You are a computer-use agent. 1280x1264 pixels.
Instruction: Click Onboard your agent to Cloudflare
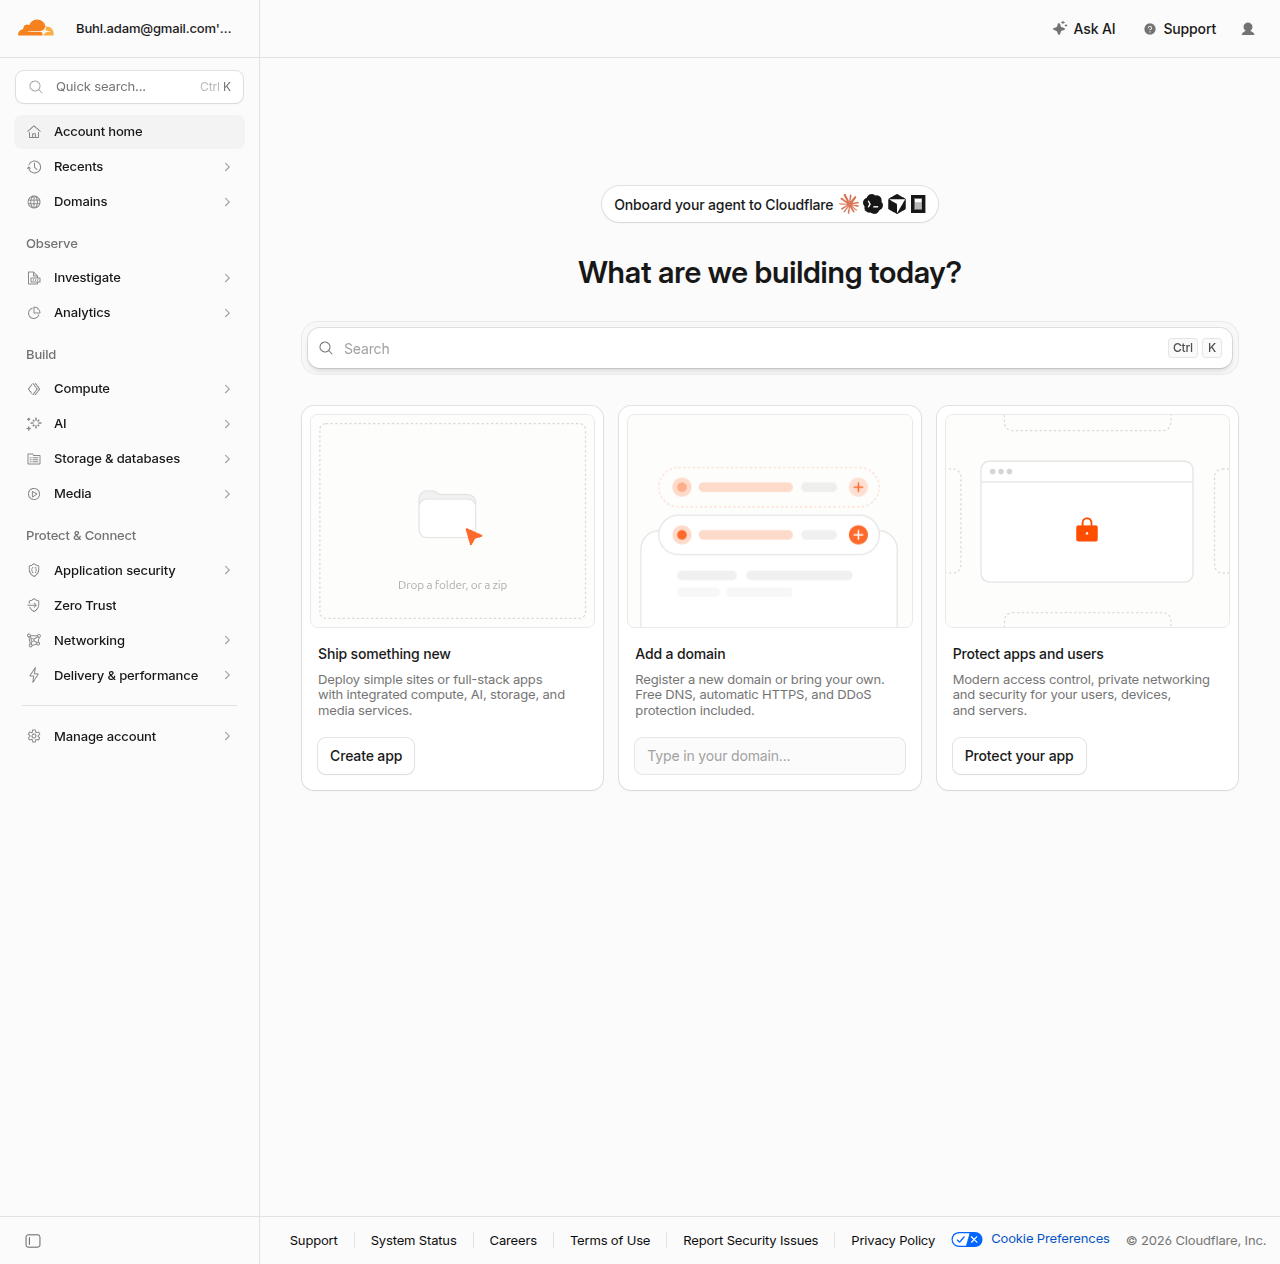(x=770, y=204)
